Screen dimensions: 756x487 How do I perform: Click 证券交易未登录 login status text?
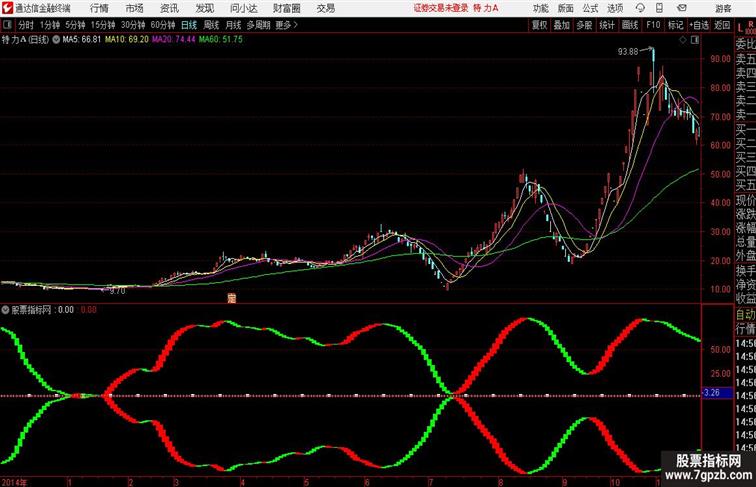click(441, 8)
